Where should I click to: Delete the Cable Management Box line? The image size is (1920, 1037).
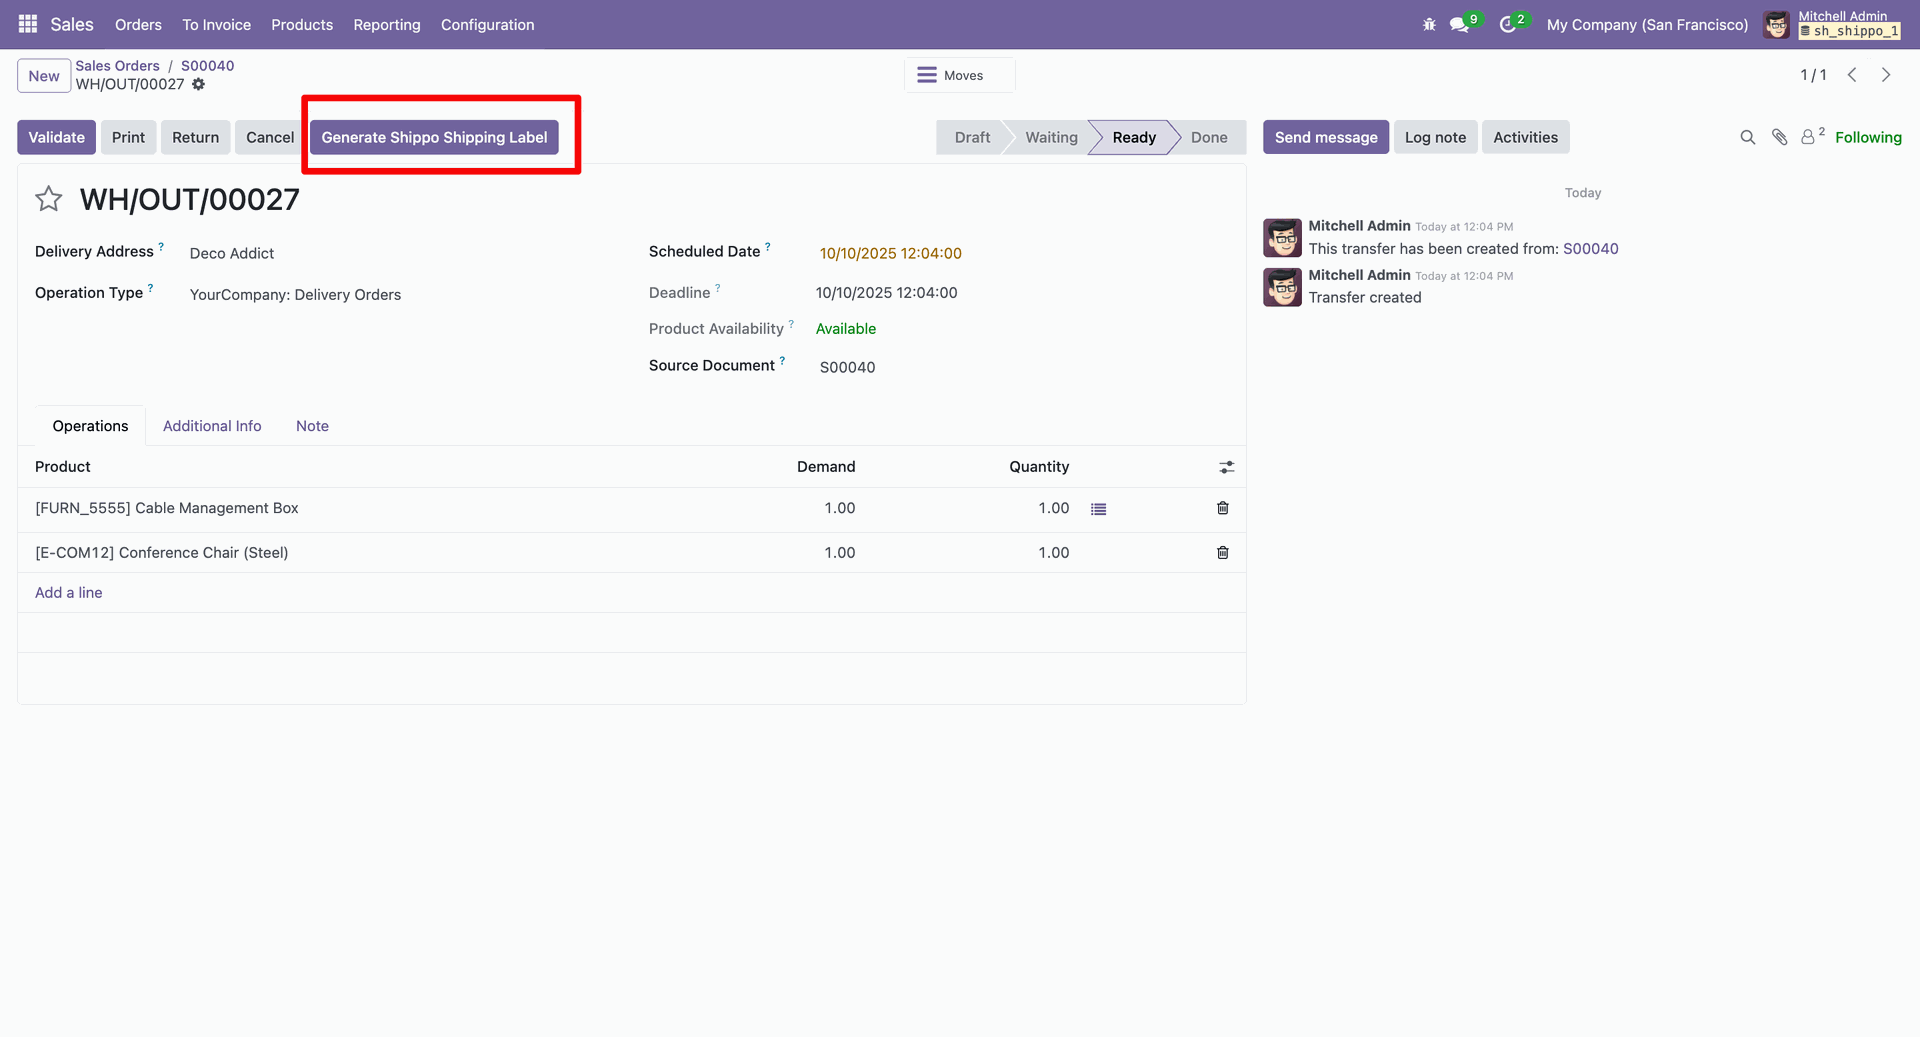(1222, 508)
